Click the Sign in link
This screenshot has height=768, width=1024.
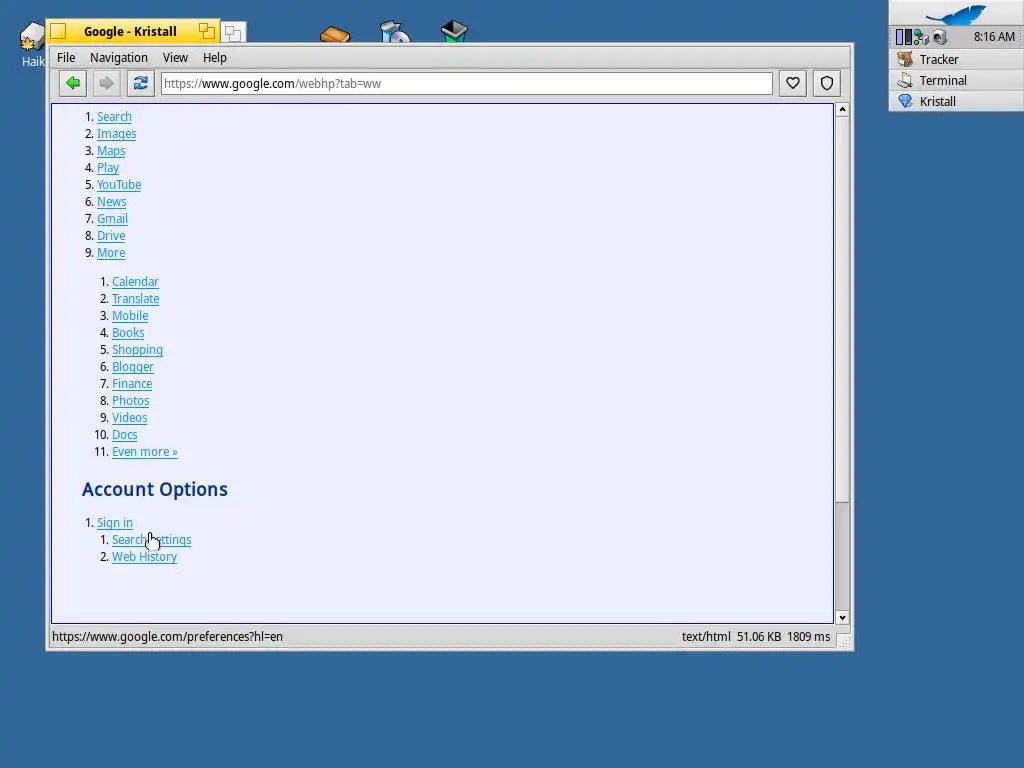(x=115, y=522)
